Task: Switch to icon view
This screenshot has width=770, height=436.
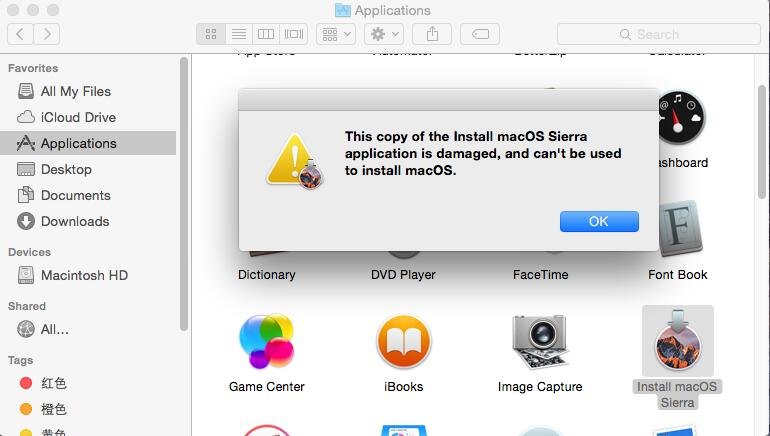Action: click(211, 34)
